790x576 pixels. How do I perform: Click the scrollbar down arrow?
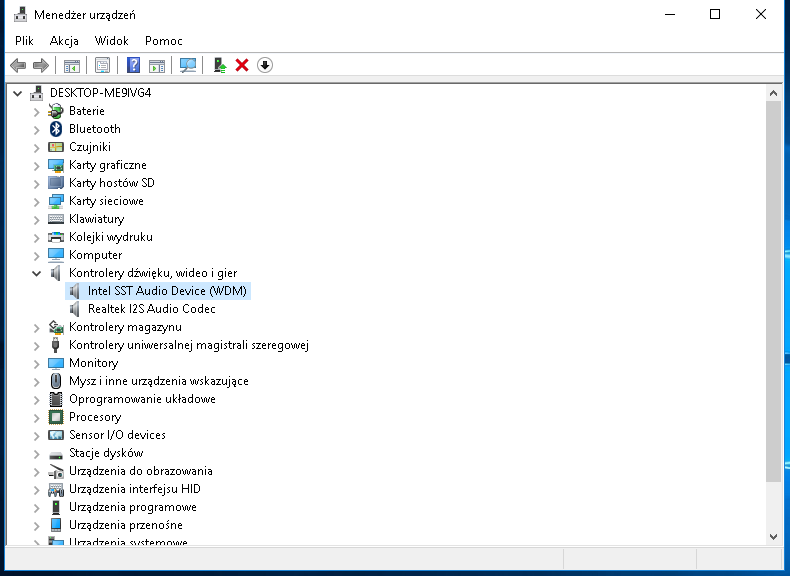coord(773,537)
